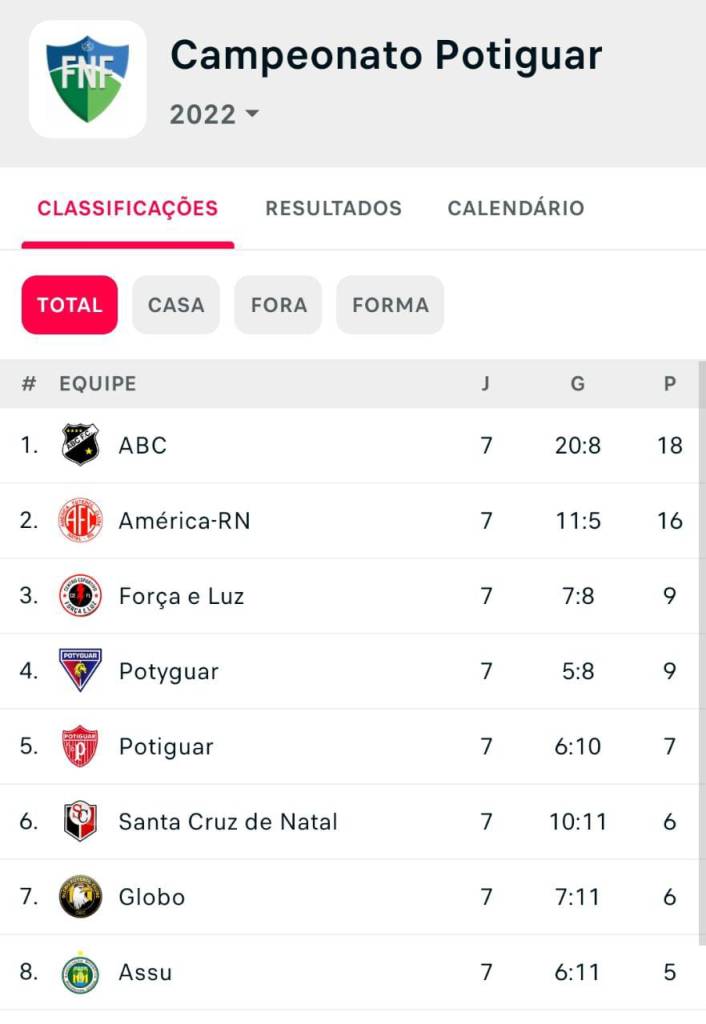The height and width of the screenshot is (1024, 706).
Task: Switch to the Forma filter
Action: [x=390, y=305]
